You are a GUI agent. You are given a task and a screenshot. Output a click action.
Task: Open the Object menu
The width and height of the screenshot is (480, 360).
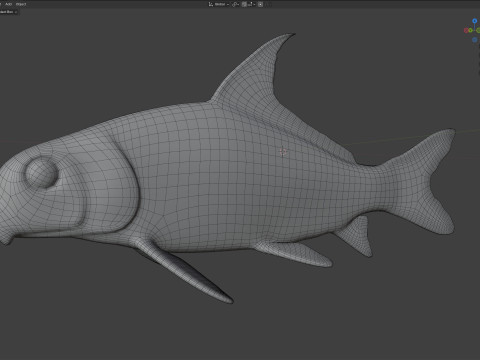click(x=21, y=4)
